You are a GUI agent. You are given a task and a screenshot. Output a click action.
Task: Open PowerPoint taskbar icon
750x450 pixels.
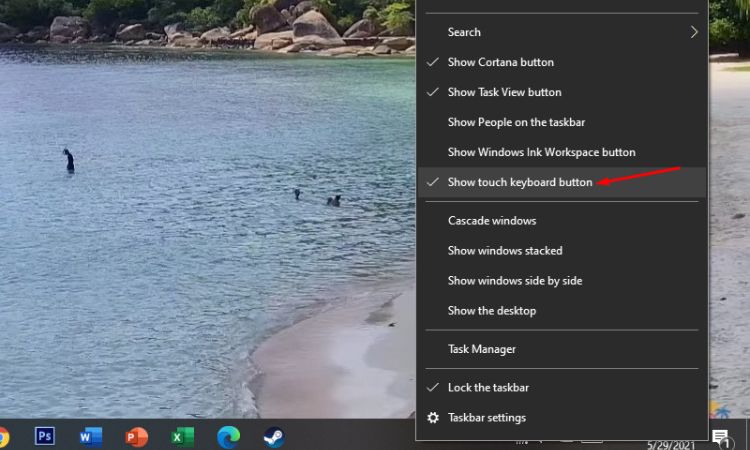click(137, 436)
